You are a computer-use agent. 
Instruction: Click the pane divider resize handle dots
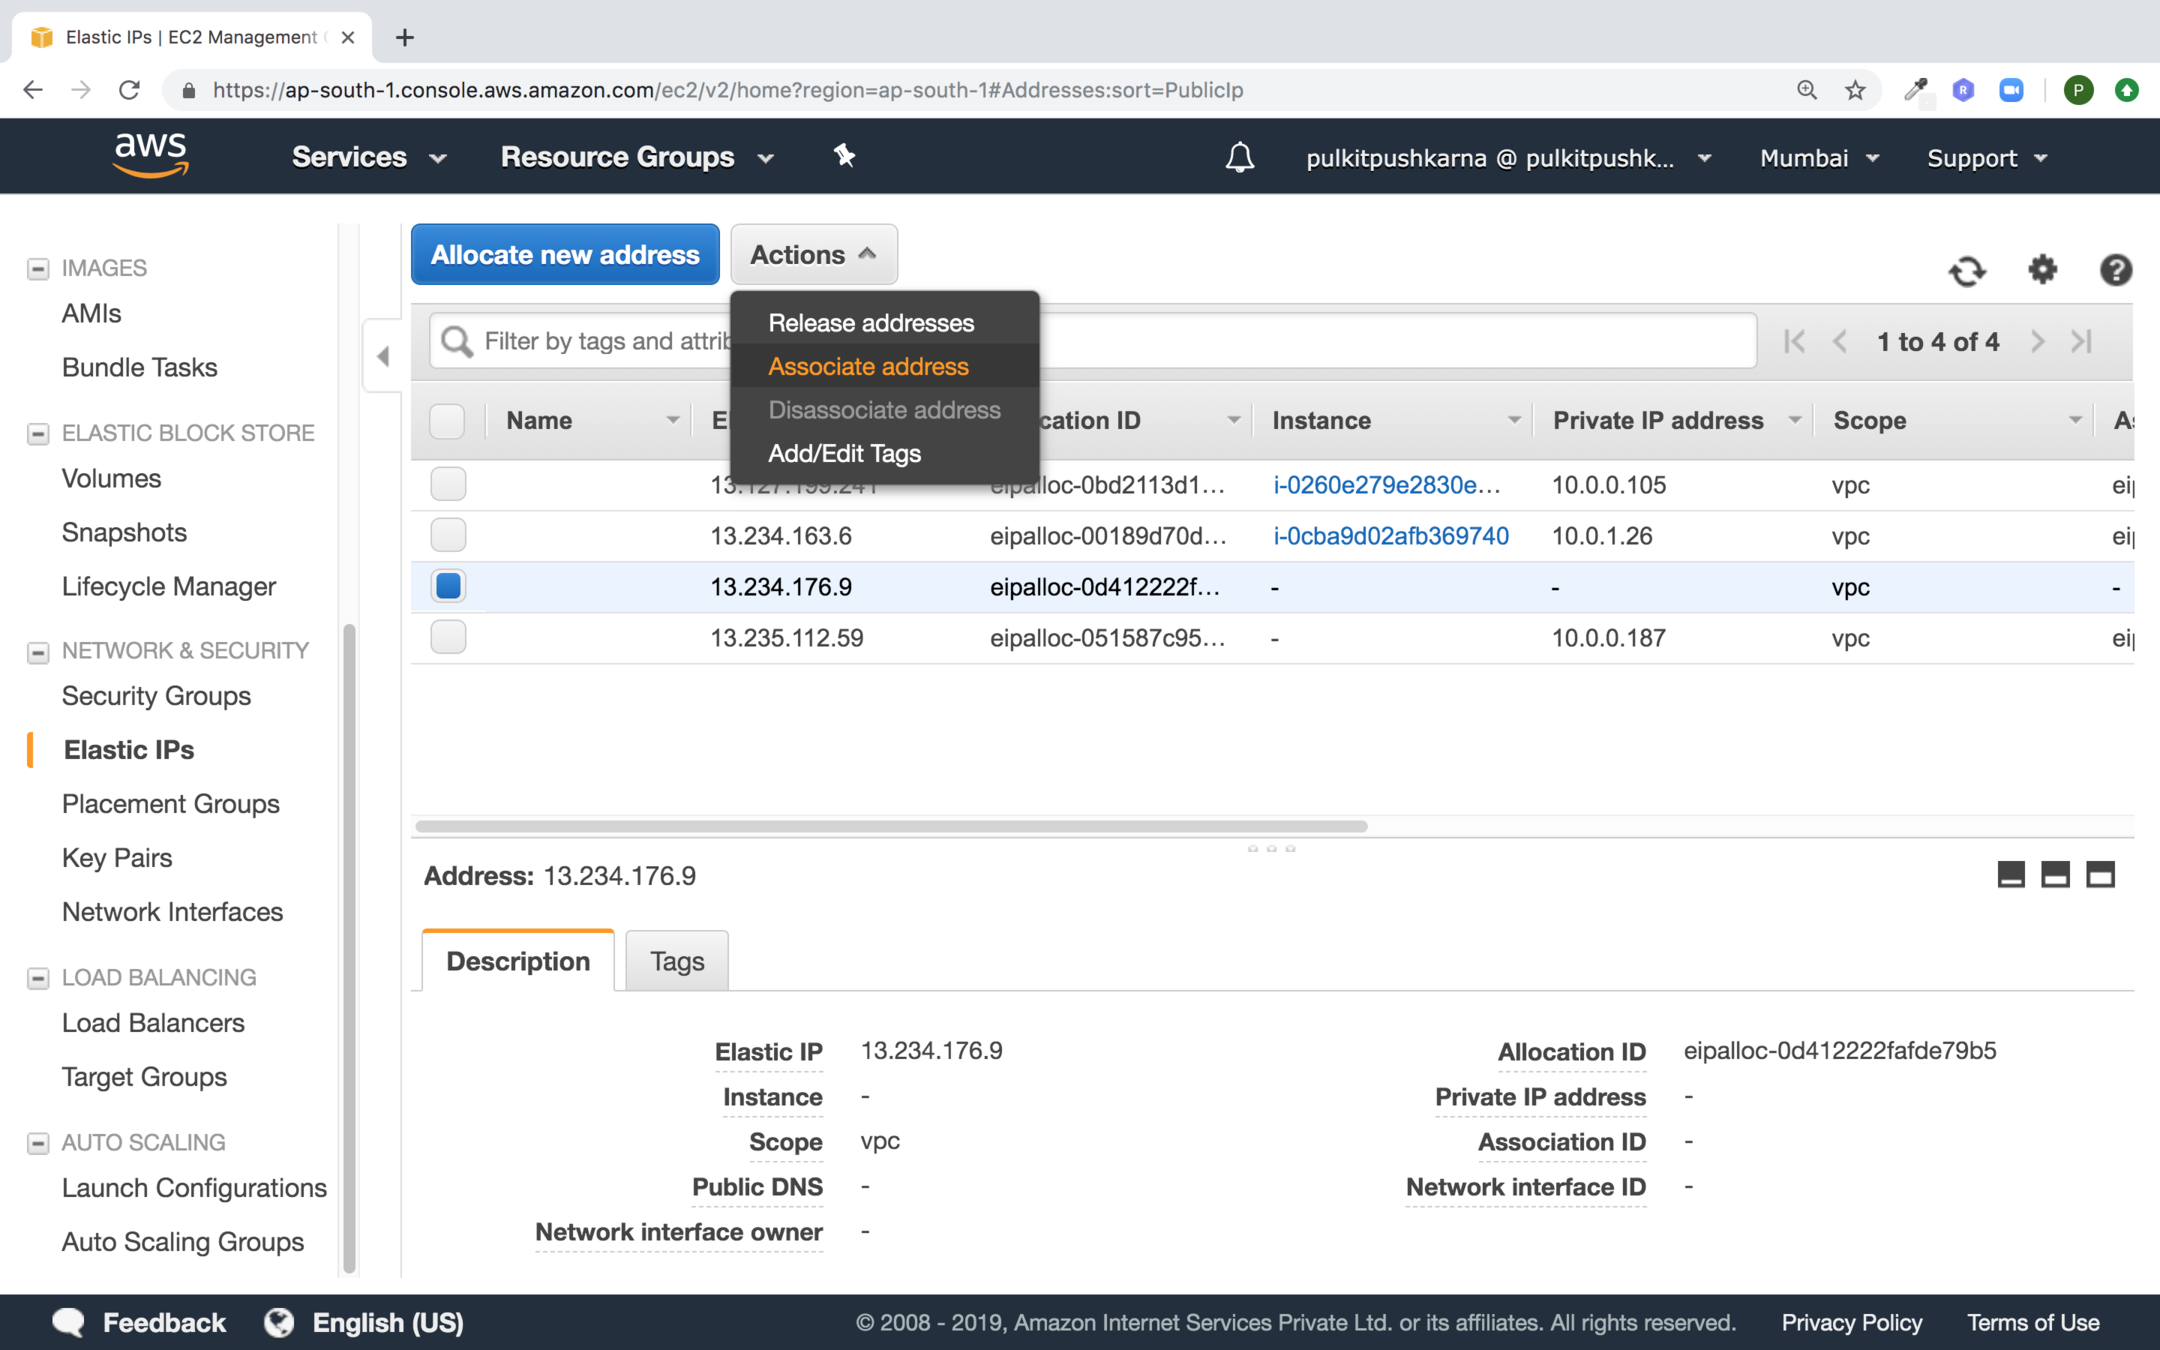[x=1271, y=848]
